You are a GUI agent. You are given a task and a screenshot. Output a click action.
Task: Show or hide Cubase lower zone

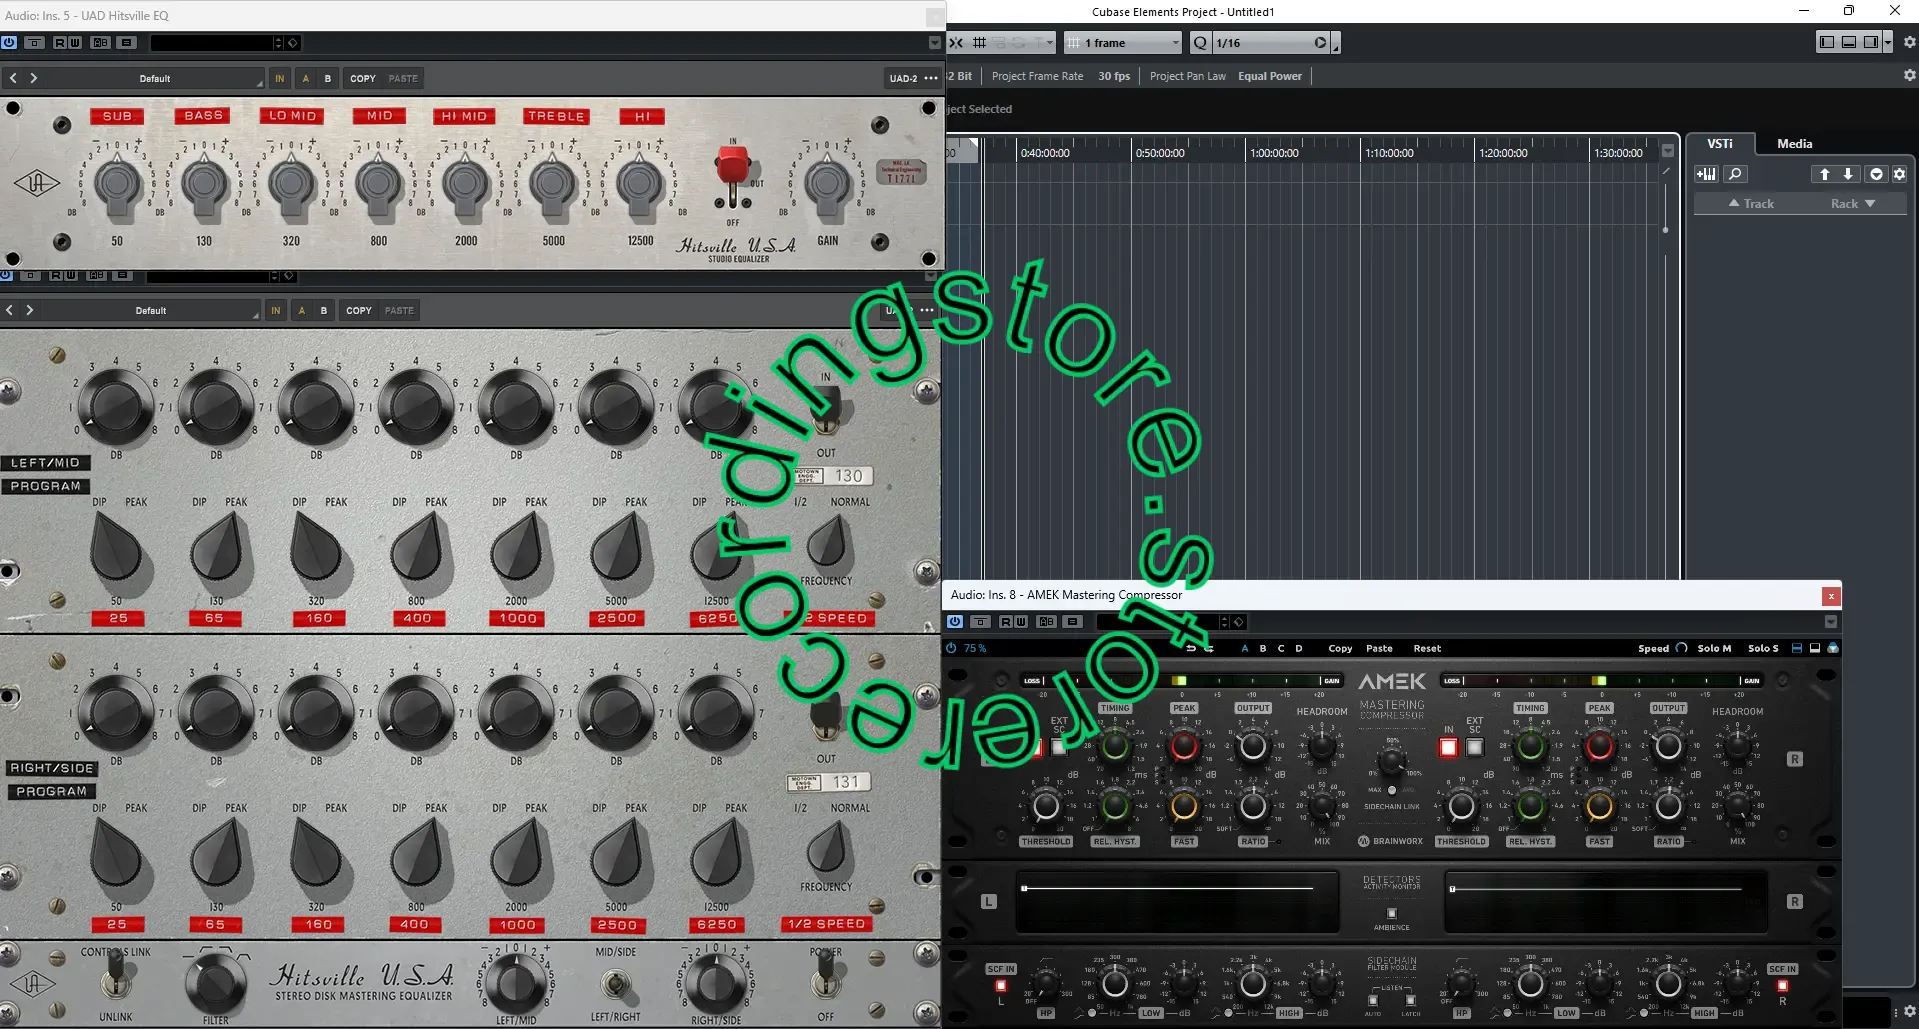tap(1849, 42)
